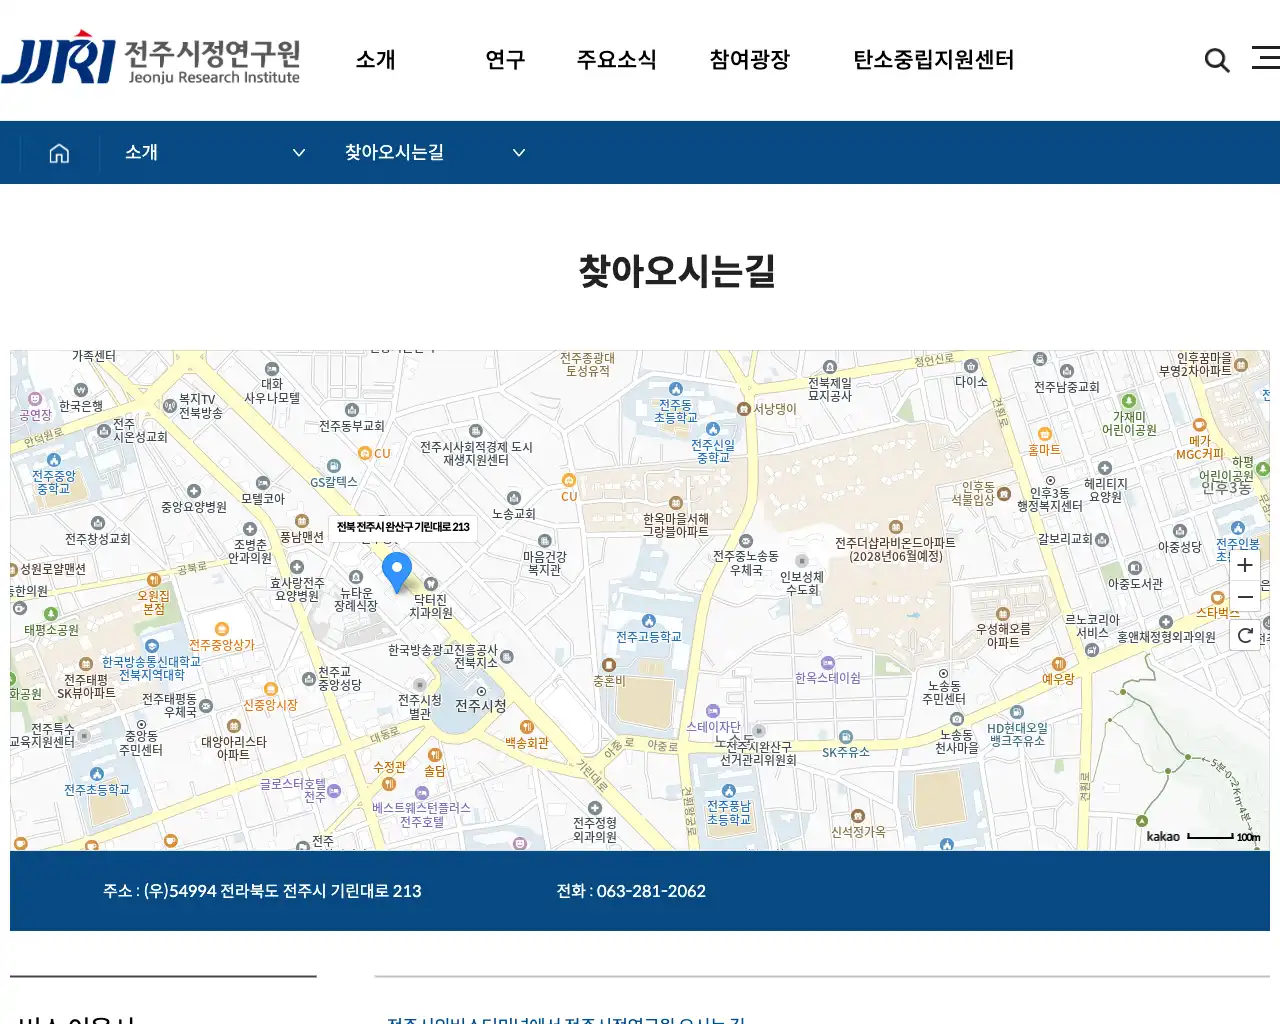Open the 참여광장 menu
The image size is (1280, 1024).
click(x=750, y=60)
